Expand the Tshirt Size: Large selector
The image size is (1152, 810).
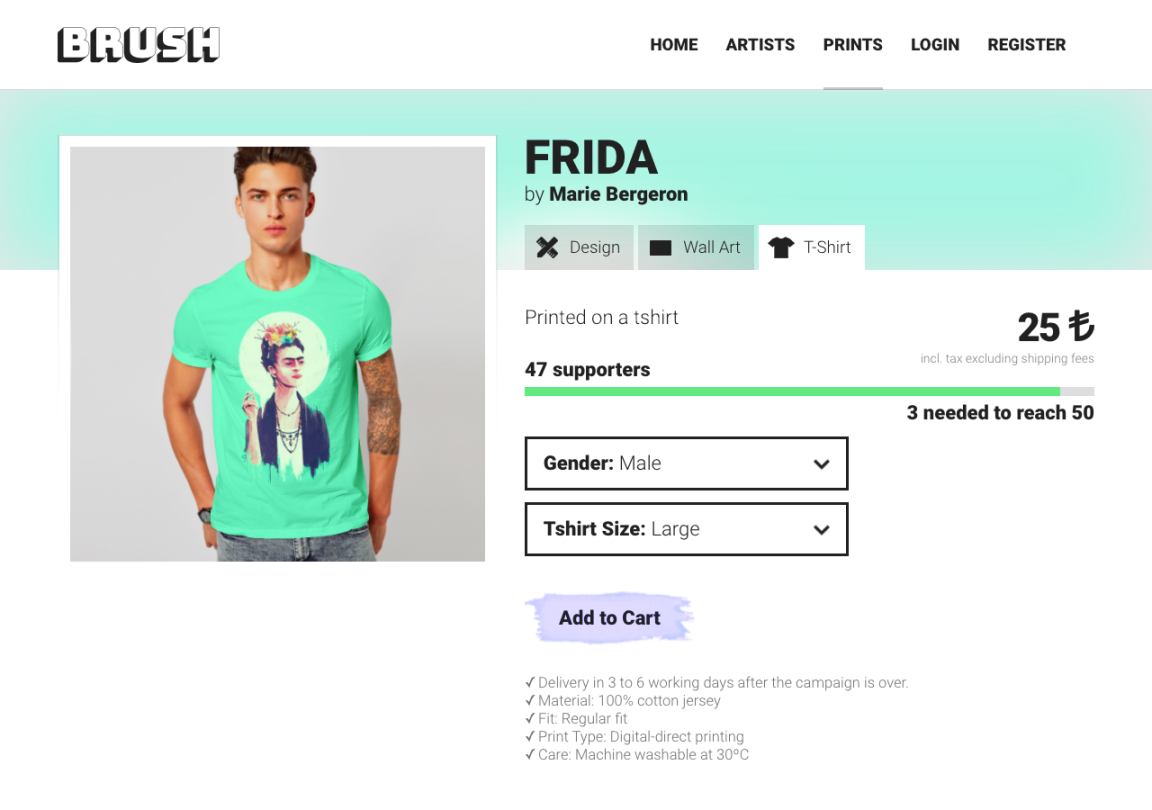tap(686, 529)
